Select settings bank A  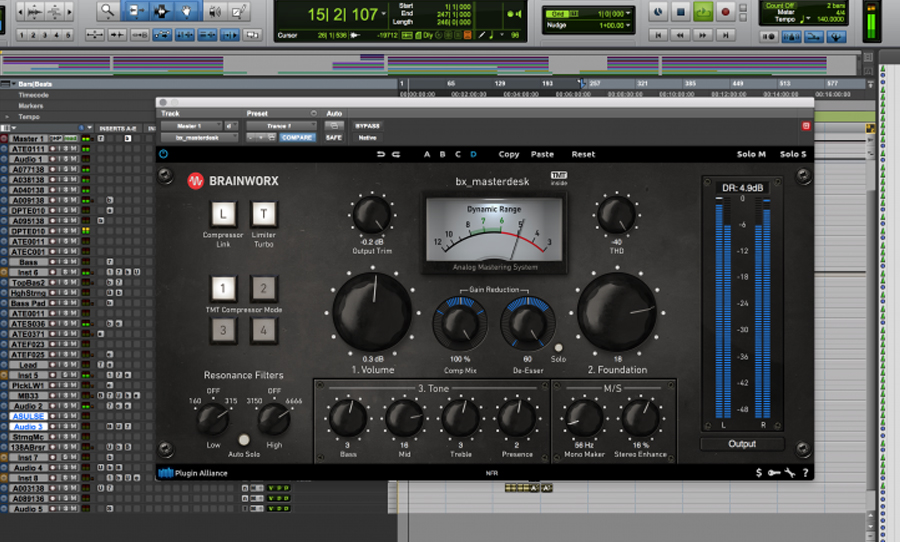tap(427, 154)
